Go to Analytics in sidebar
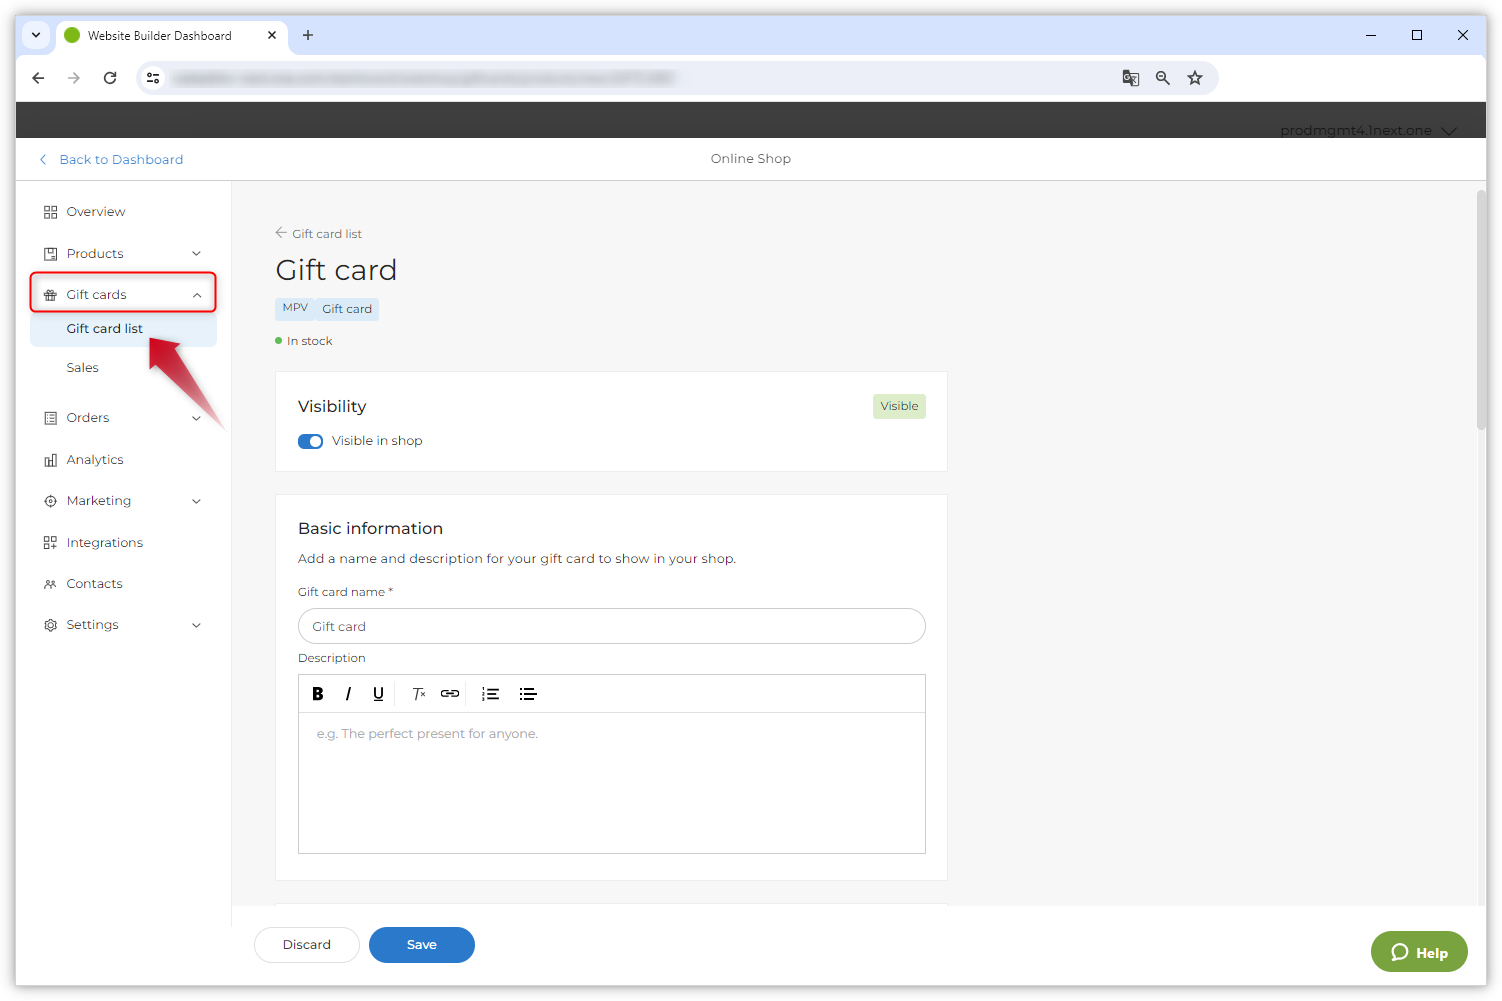Image resolution: width=1502 pixels, height=1001 pixels. point(95,460)
